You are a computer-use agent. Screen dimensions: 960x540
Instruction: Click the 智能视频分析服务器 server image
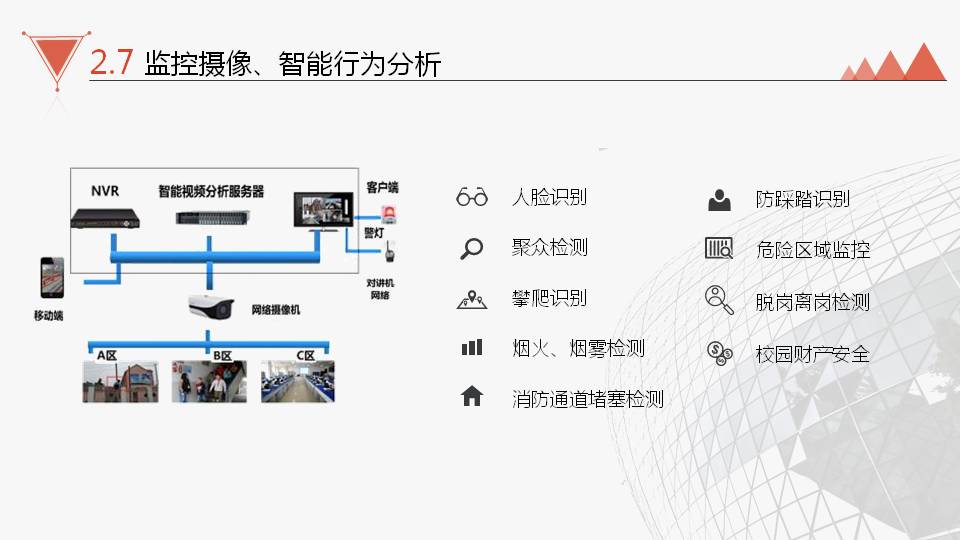coord(209,217)
